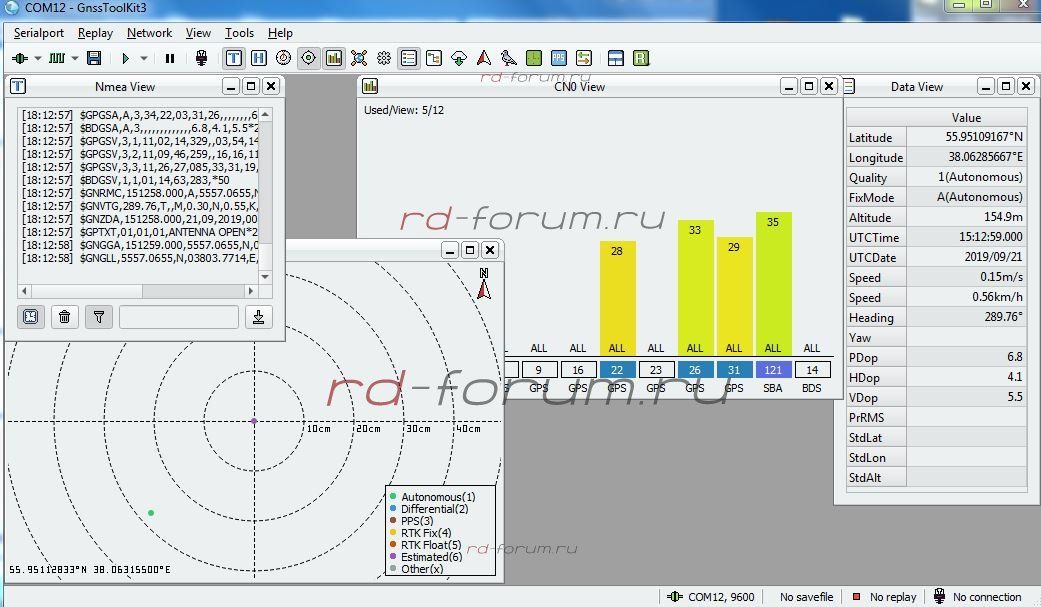Click the red navigation arrow icon
Viewport: 1041px width, 607px height.
[484, 58]
